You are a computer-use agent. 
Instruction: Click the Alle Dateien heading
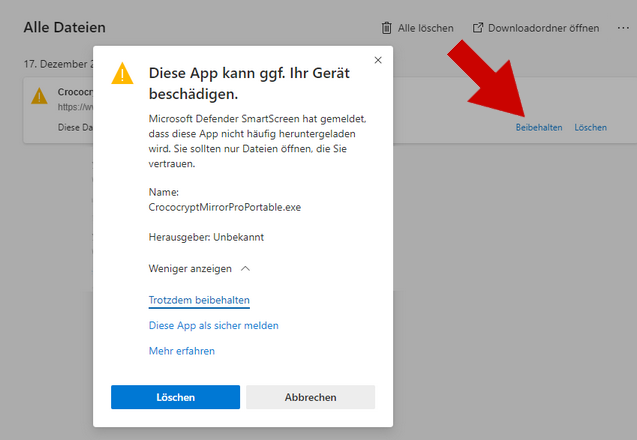(65, 27)
